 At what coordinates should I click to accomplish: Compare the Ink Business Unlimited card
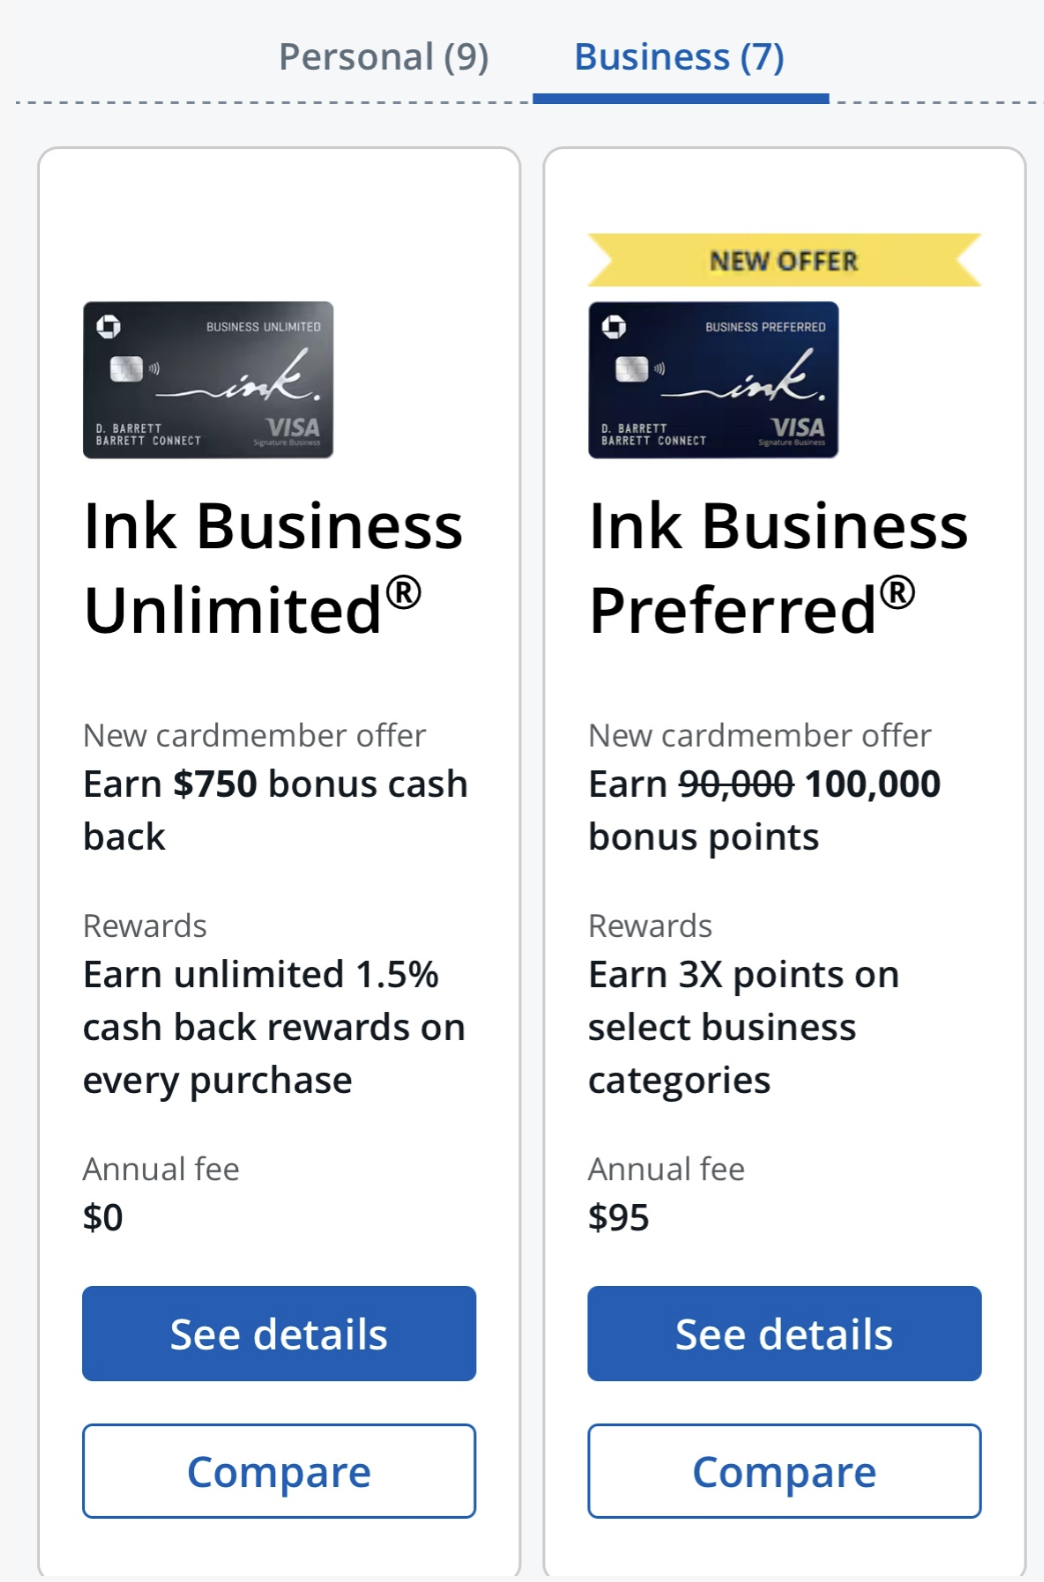click(279, 1471)
